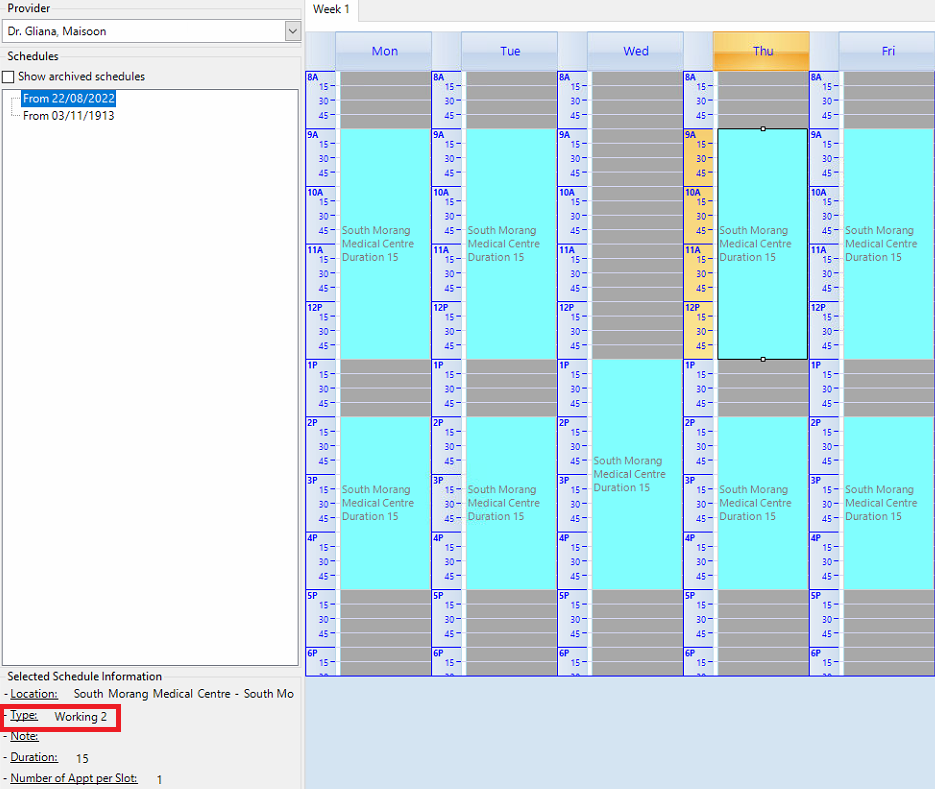Image resolution: width=935 pixels, height=789 pixels.
Task: Click the Mon column header
Action: tap(384, 51)
